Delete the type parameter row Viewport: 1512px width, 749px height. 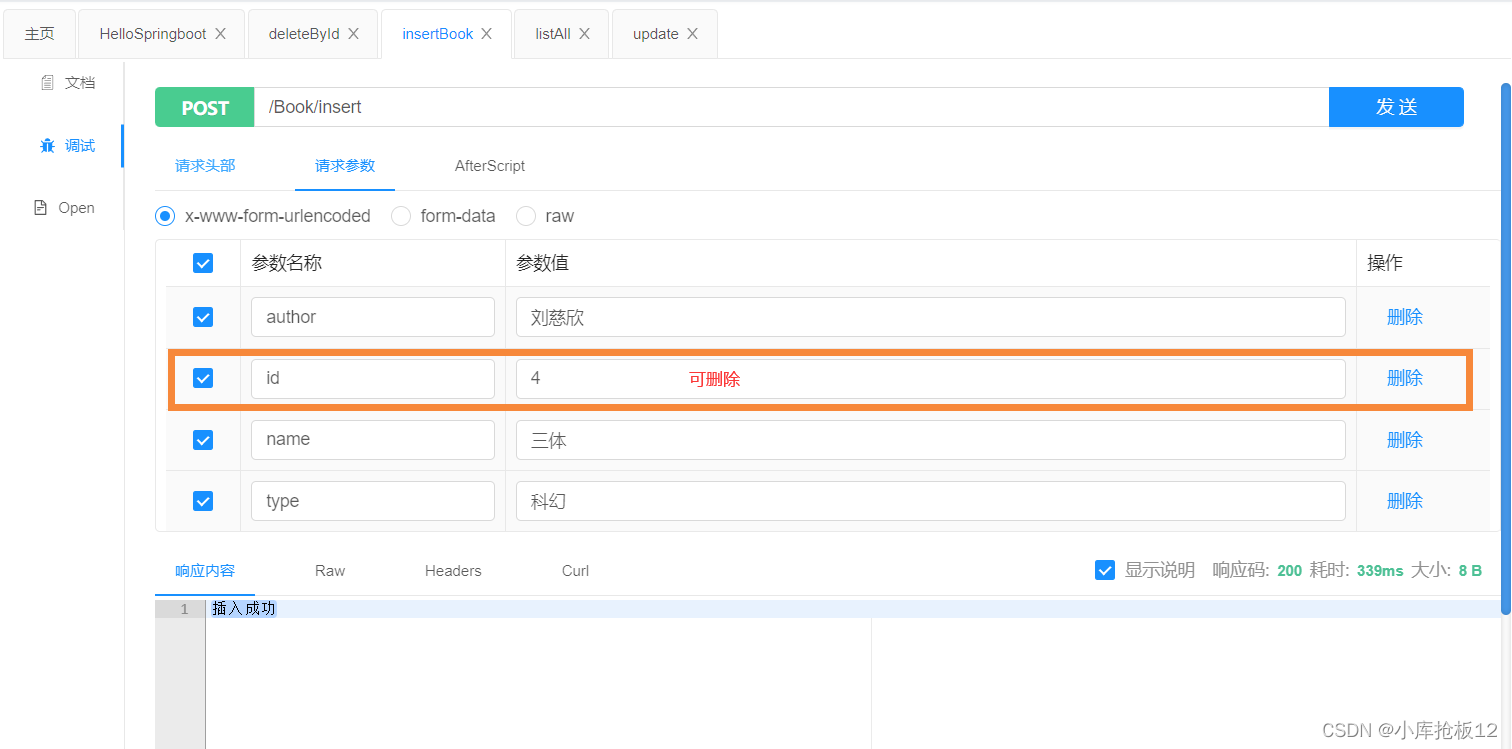(1405, 501)
